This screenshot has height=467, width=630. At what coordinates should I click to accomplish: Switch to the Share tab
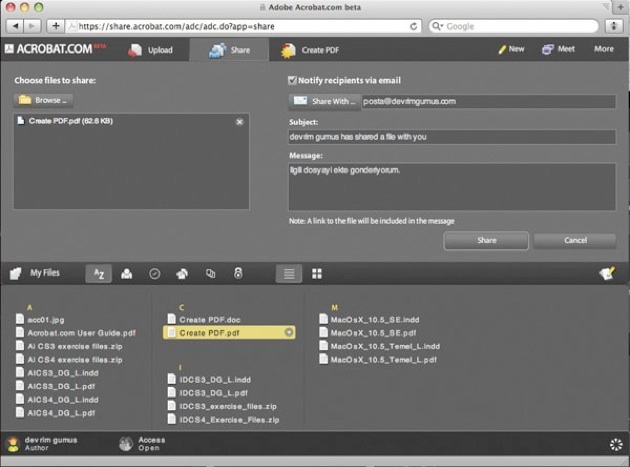pyautogui.click(x=229, y=50)
